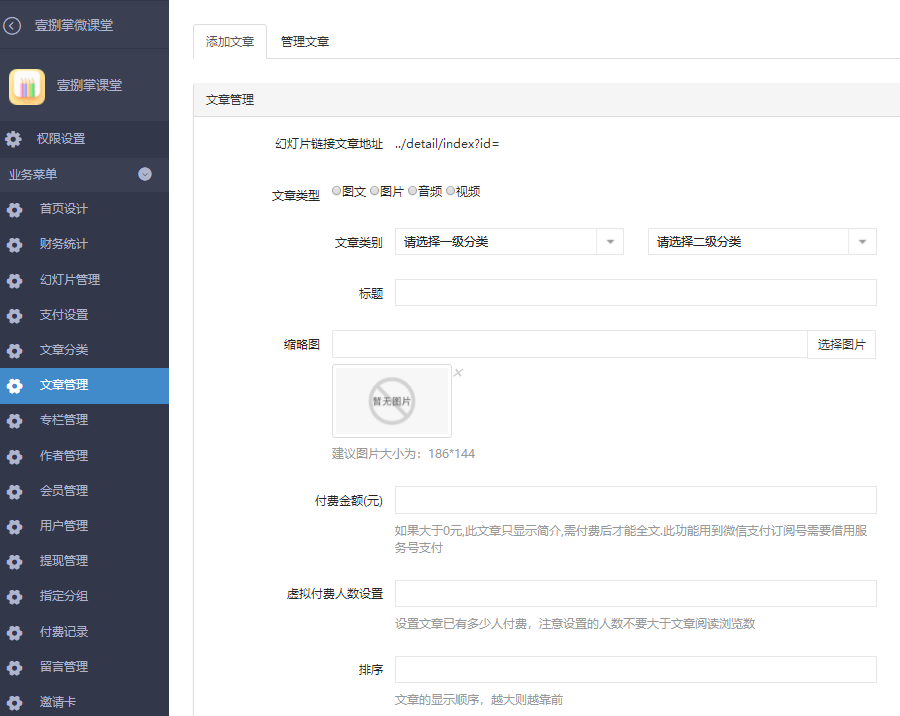Click the 缩略图 path input field
Viewport: 900px width, 716px height.
tap(570, 345)
